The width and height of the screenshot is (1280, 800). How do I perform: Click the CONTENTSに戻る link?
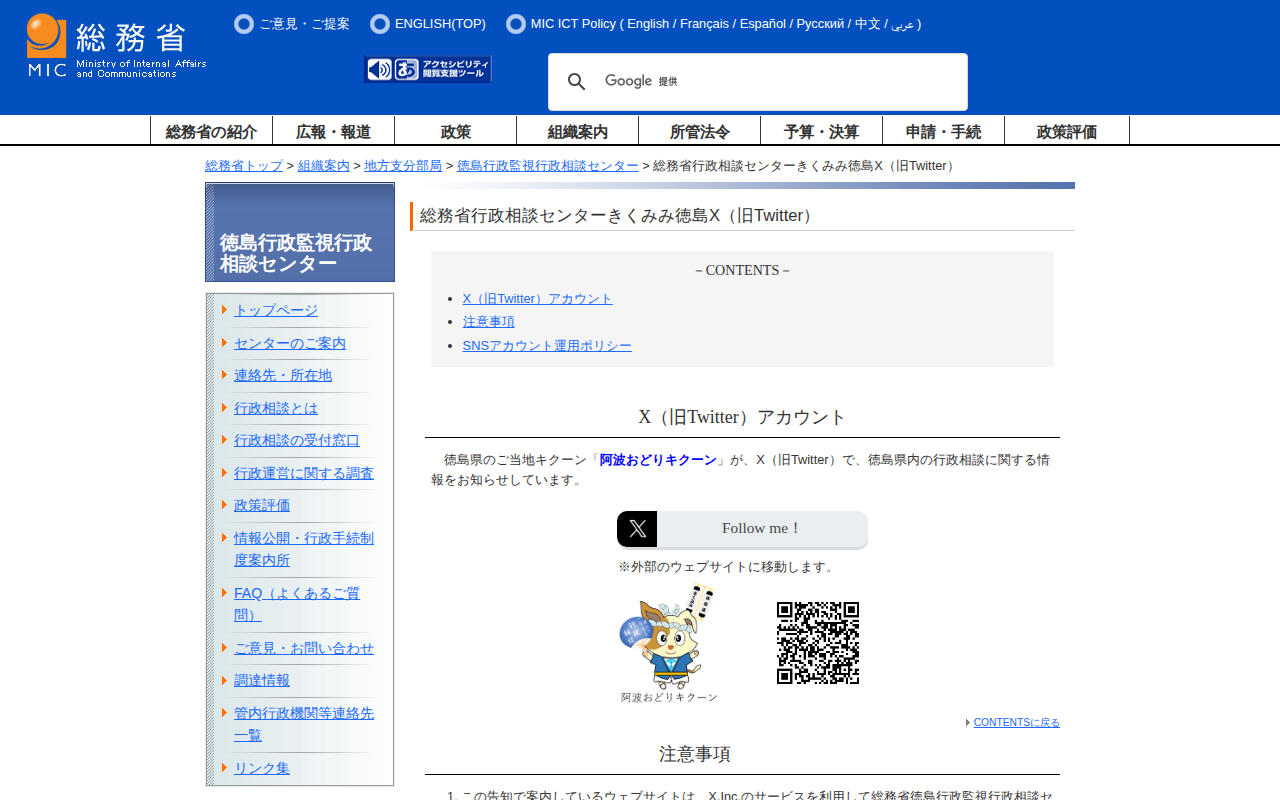click(x=1016, y=722)
